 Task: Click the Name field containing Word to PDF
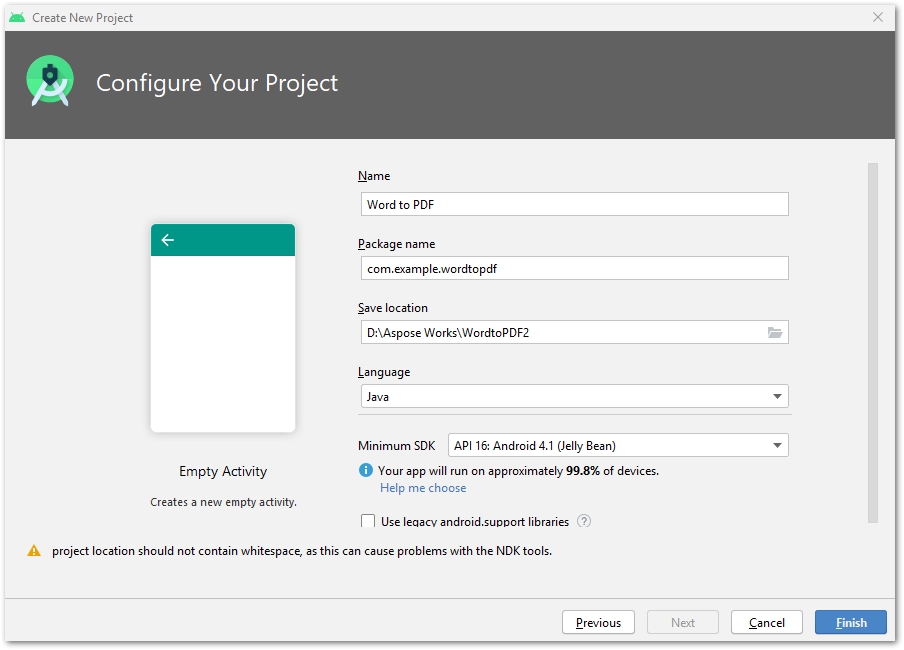[574, 204]
